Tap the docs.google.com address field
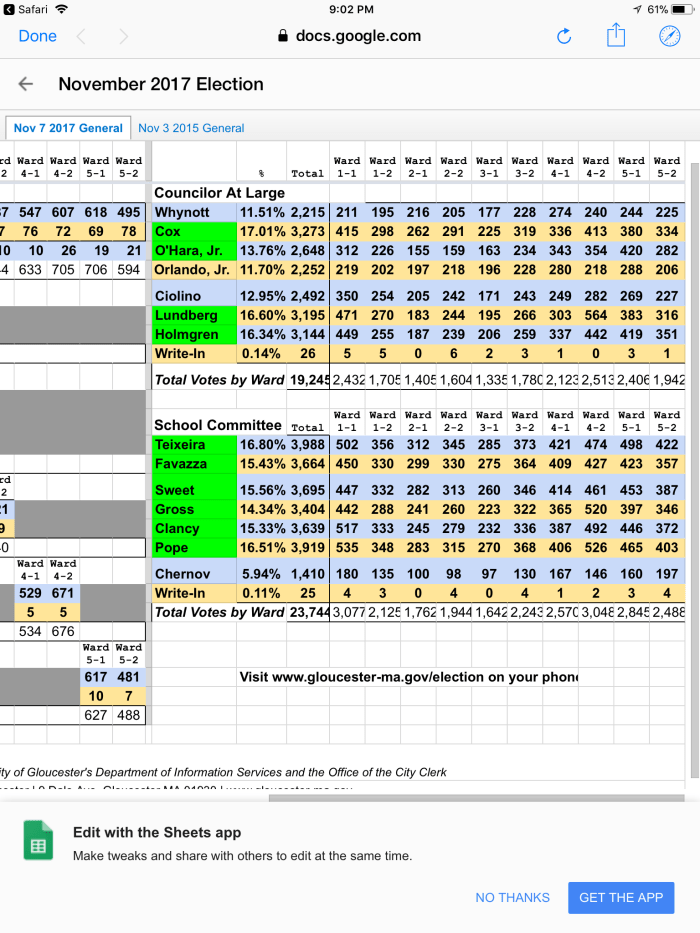The height and width of the screenshot is (933, 700). click(357, 36)
